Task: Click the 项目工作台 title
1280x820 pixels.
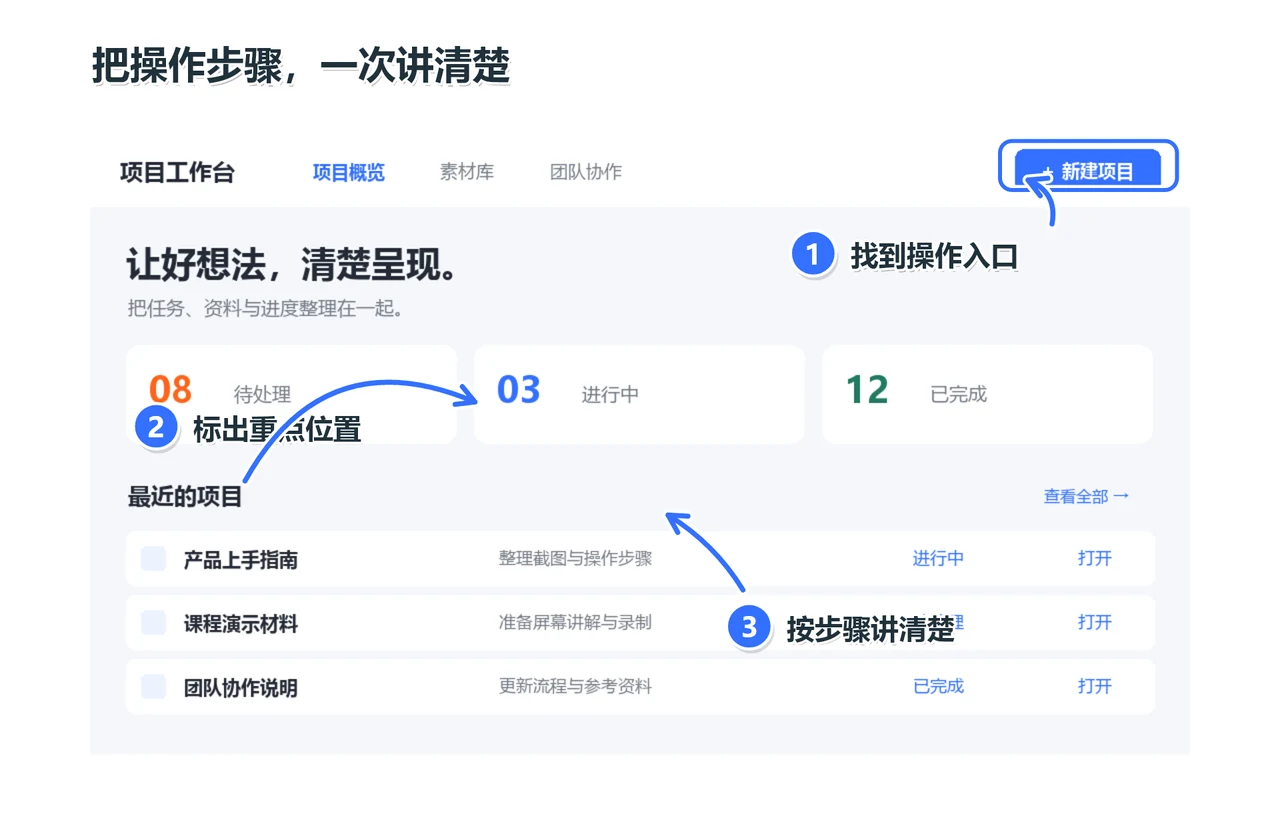Action: [177, 172]
